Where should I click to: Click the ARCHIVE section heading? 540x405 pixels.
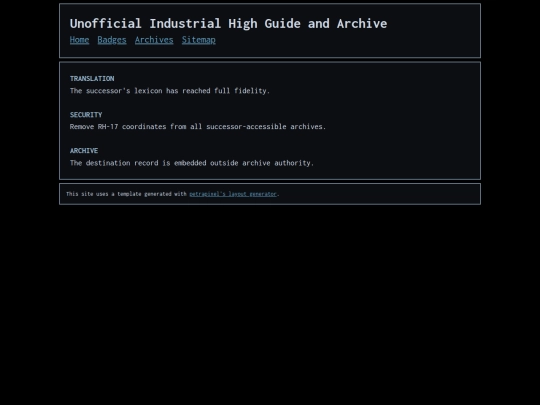pos(84,150)
